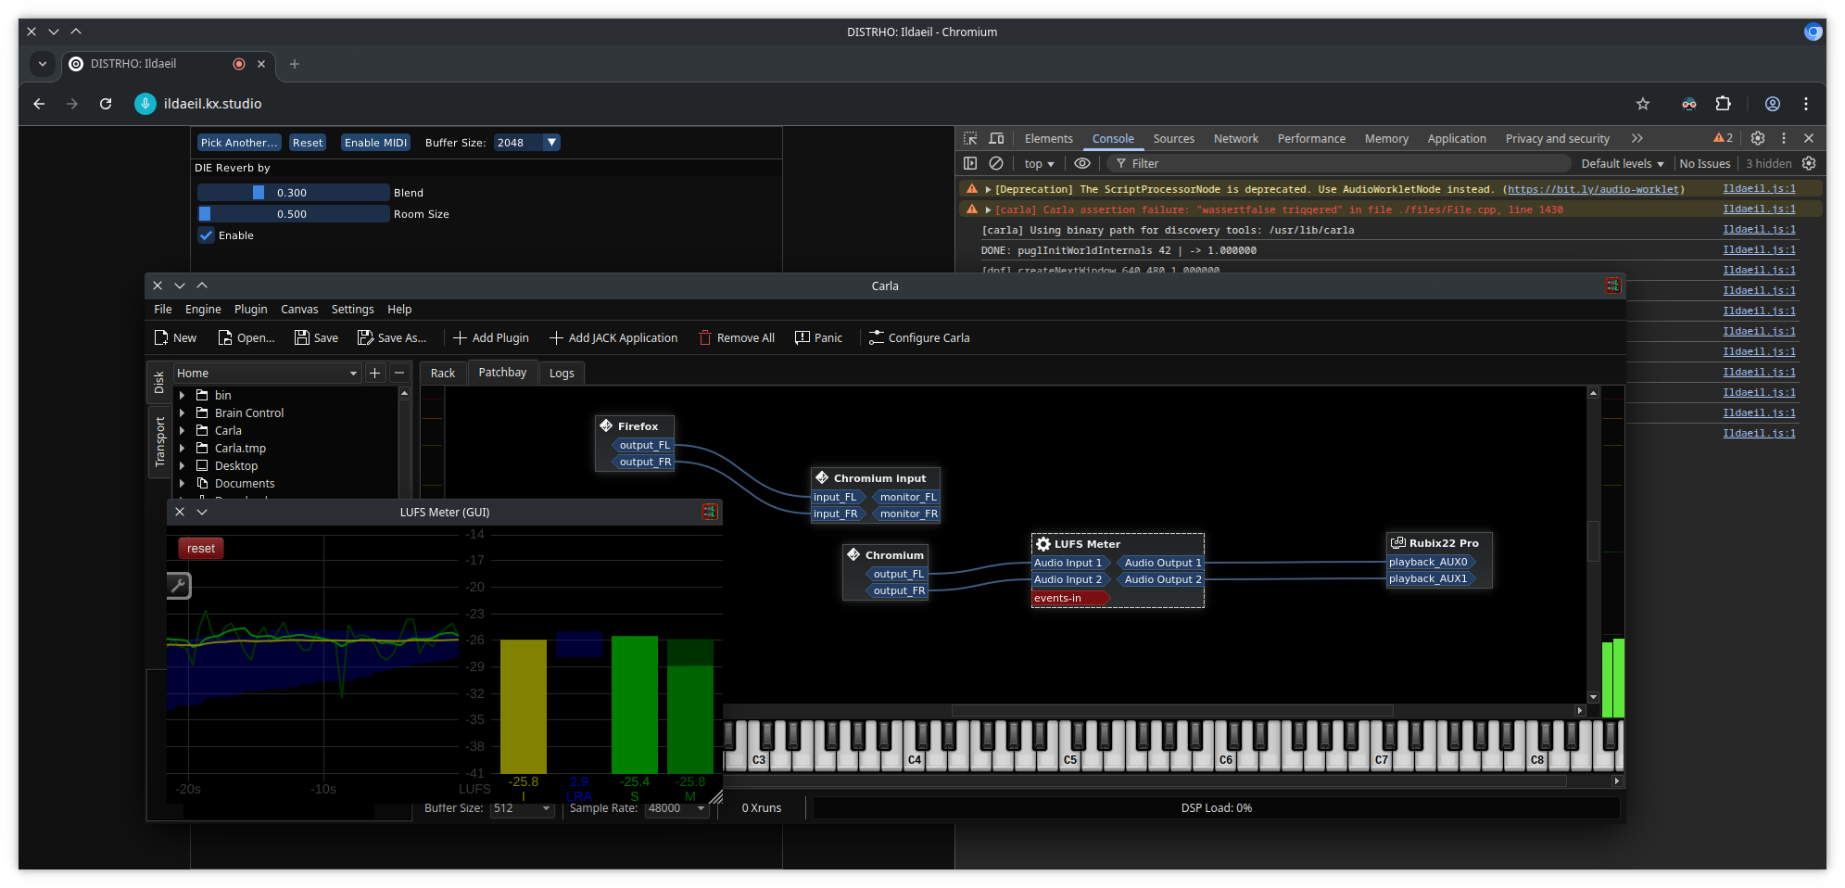This screenshot has height=888, width=1845.
Task: Trigger the Panic toolbar button
Action: click(x=818, y=338)
